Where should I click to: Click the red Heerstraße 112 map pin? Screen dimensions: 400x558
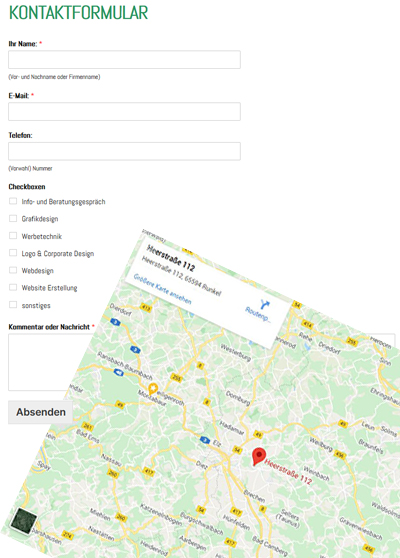[x=259, y=457]
